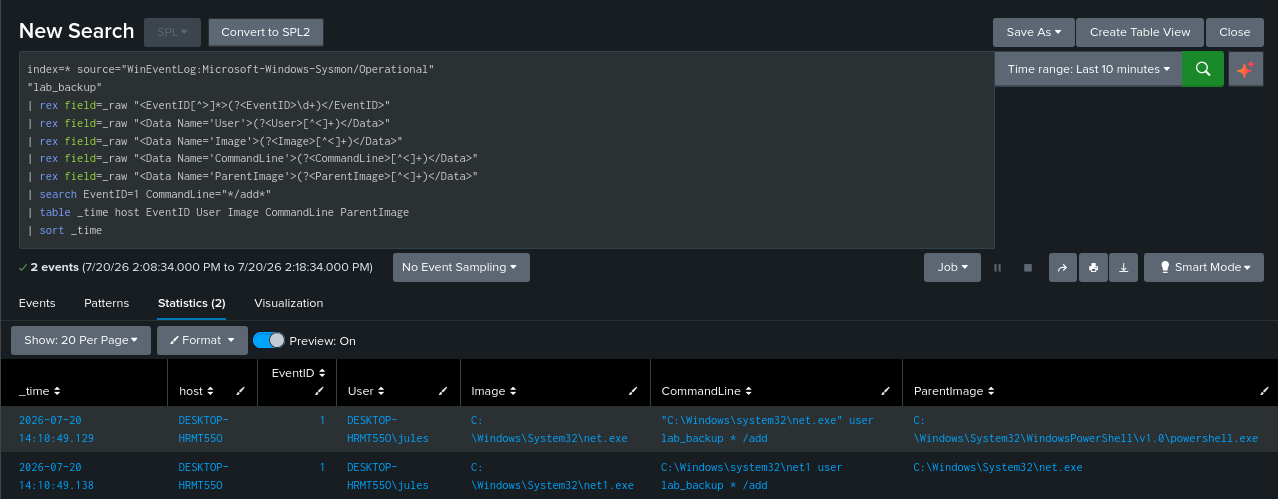1278x499 pixels.
Task: Edit the ParentImage column with pencil icon
Action: click(1264, 391)
